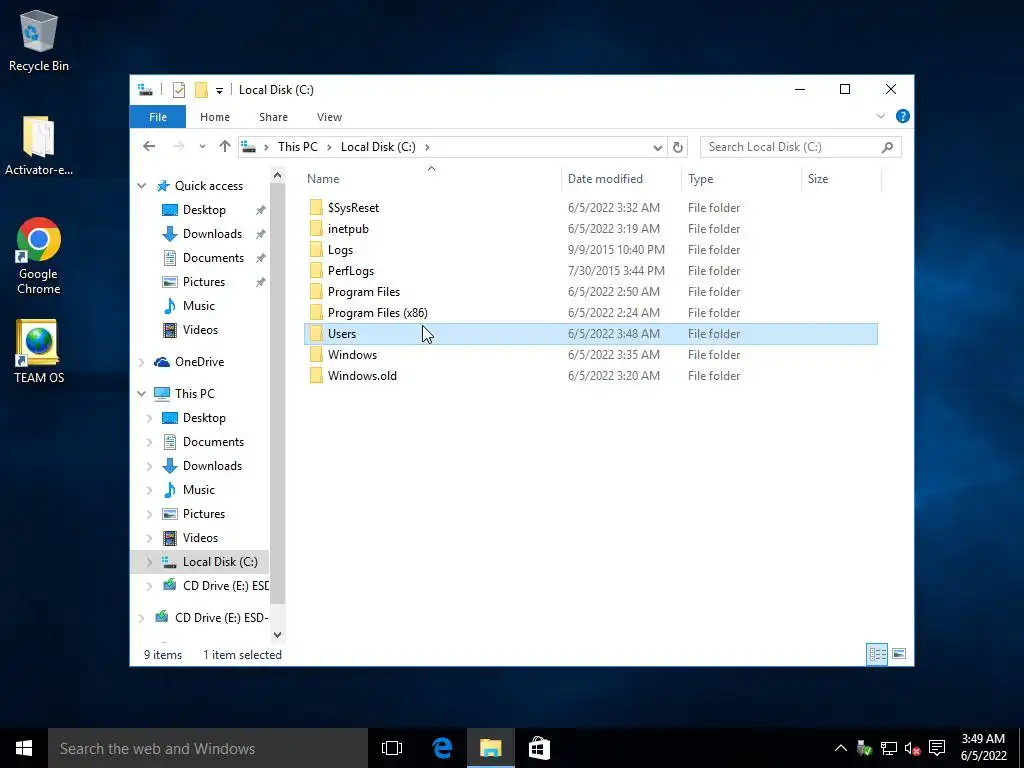Open the muted volume tray icon

(912, 748)
